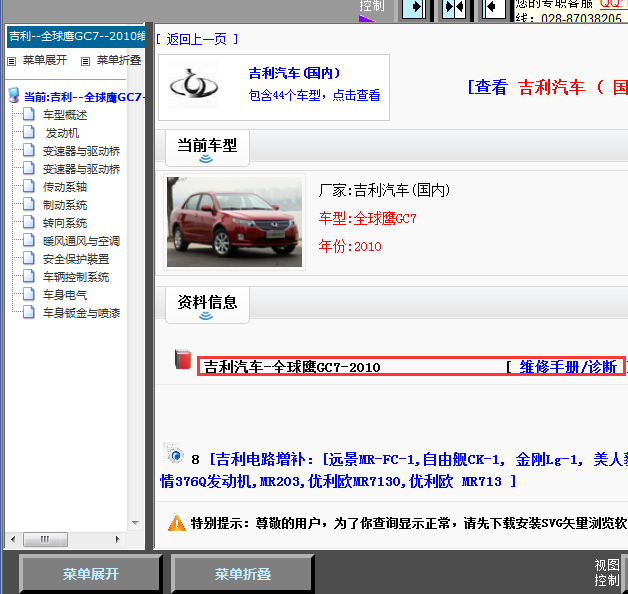Click the 年份:2010 red text
This screenshot has width=628, height=594.
[x=350, y=246]
